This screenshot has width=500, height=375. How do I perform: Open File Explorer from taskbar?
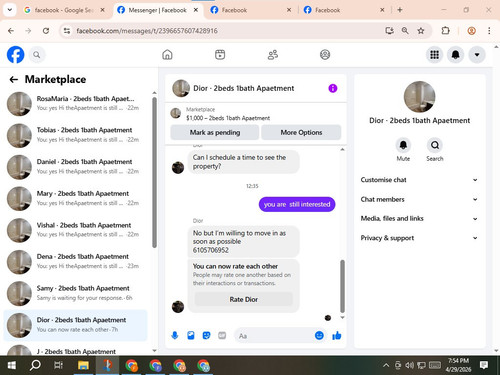point(83,366)
